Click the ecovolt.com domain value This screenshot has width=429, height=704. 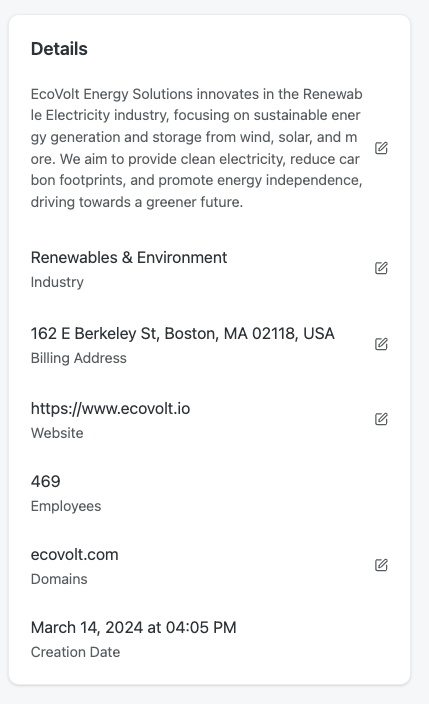point(75,554)
